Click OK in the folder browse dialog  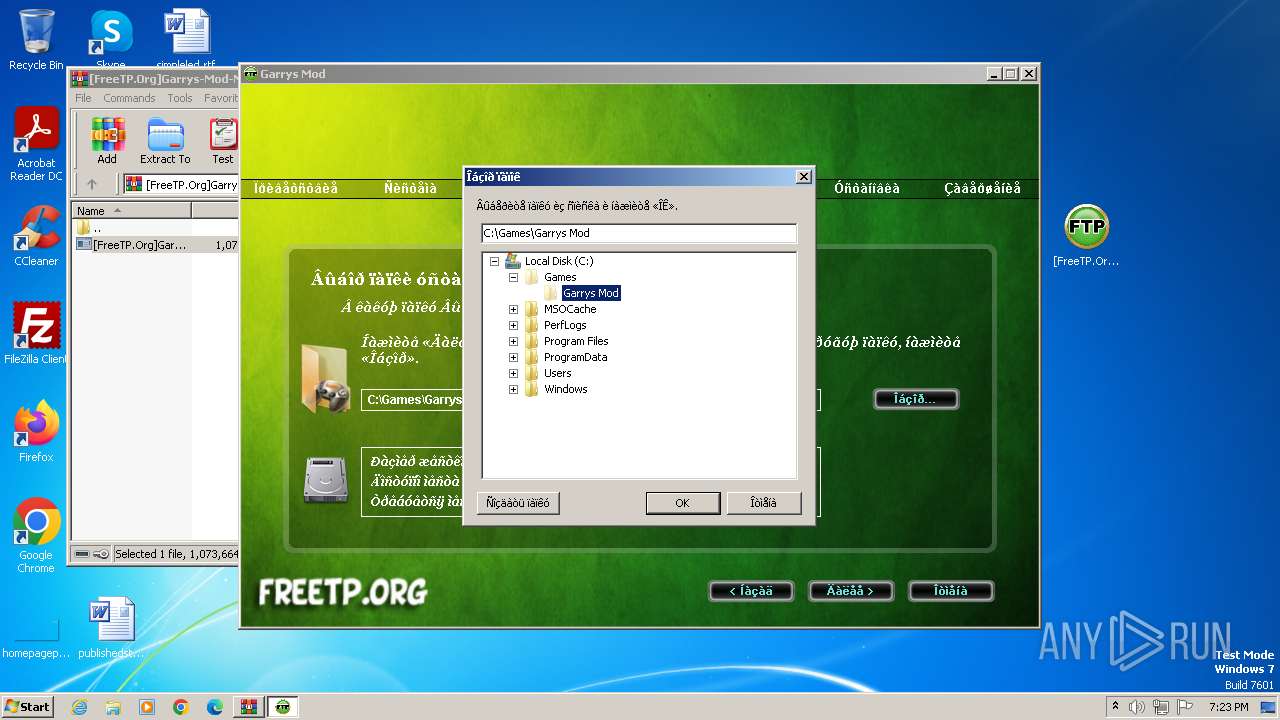[682, 503]
